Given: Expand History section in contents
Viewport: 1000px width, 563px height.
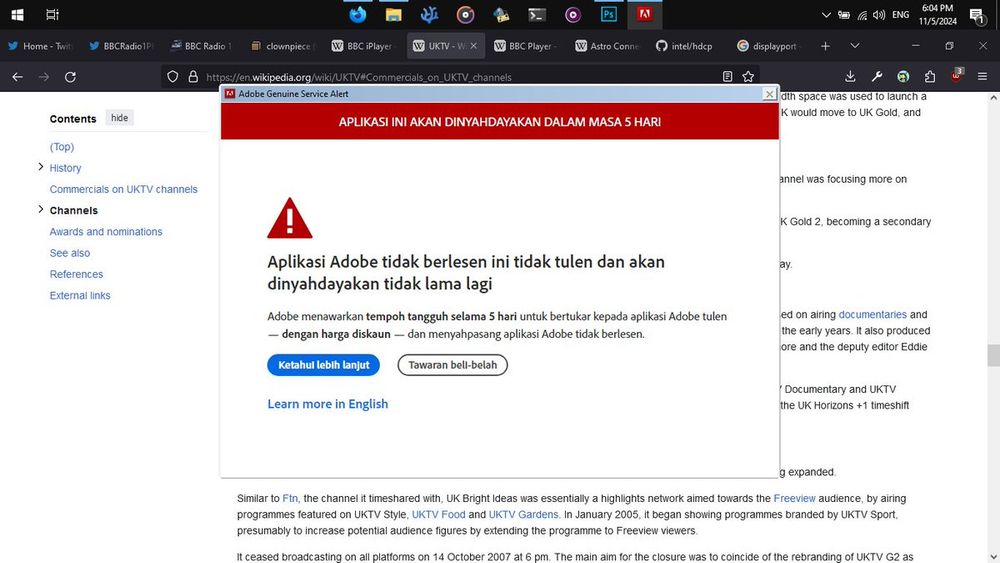Looking at the screenshot, I should click(41, 167).
